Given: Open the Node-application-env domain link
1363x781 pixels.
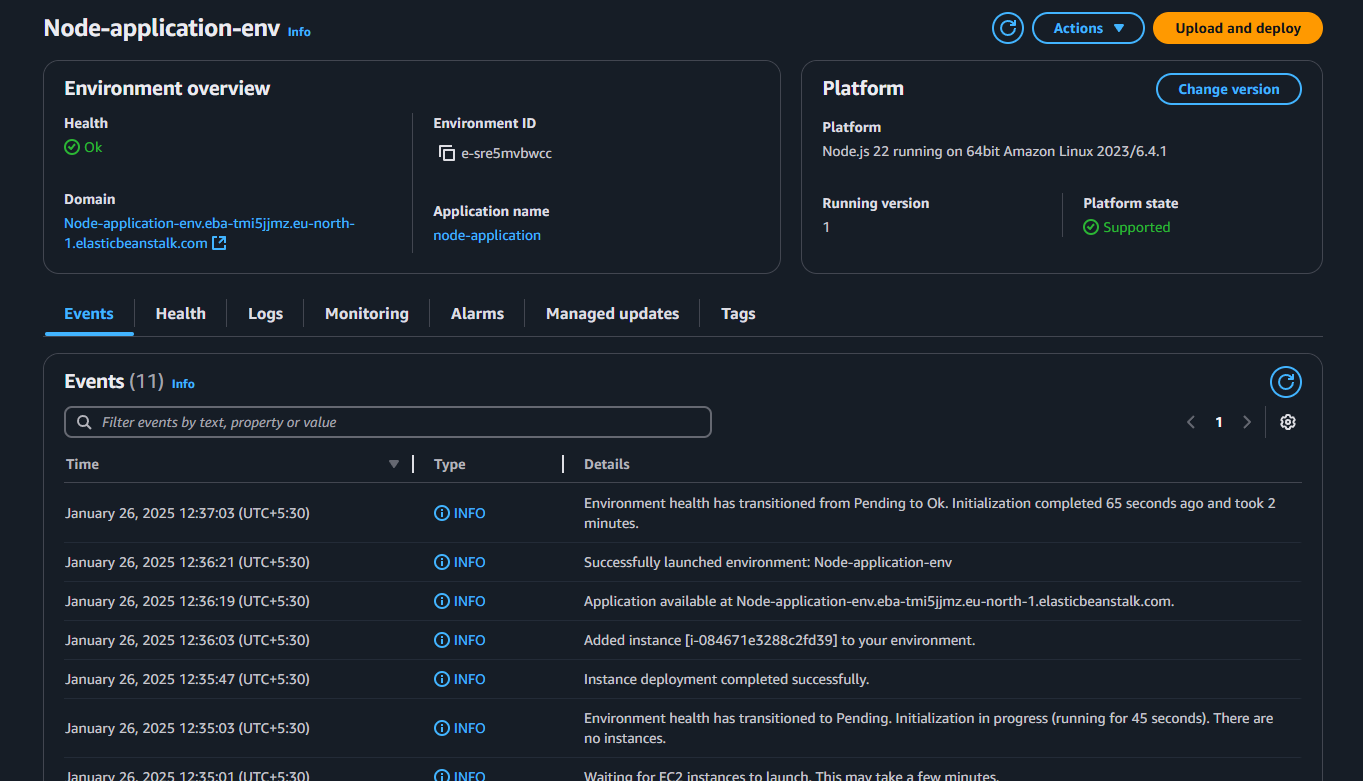Looking at the screenshot, I should (x=209, y=233).
